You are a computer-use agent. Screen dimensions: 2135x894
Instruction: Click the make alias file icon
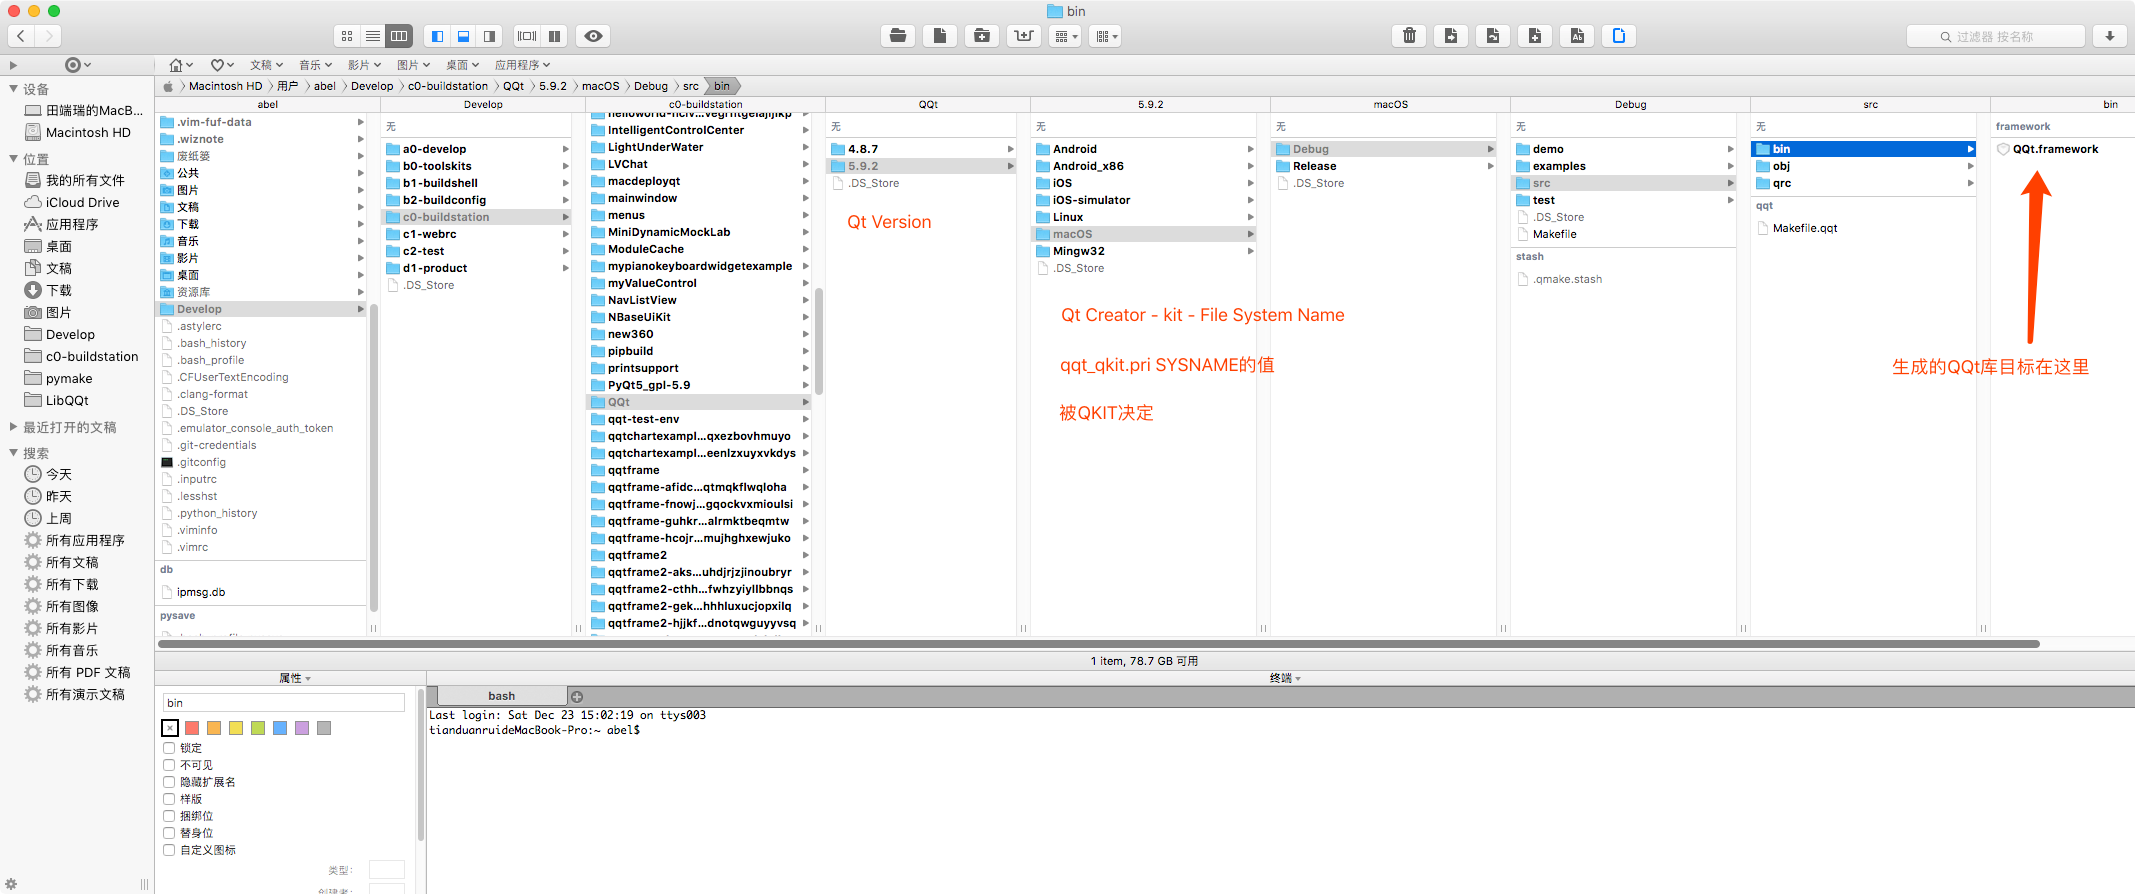[x=1493, y=36]
